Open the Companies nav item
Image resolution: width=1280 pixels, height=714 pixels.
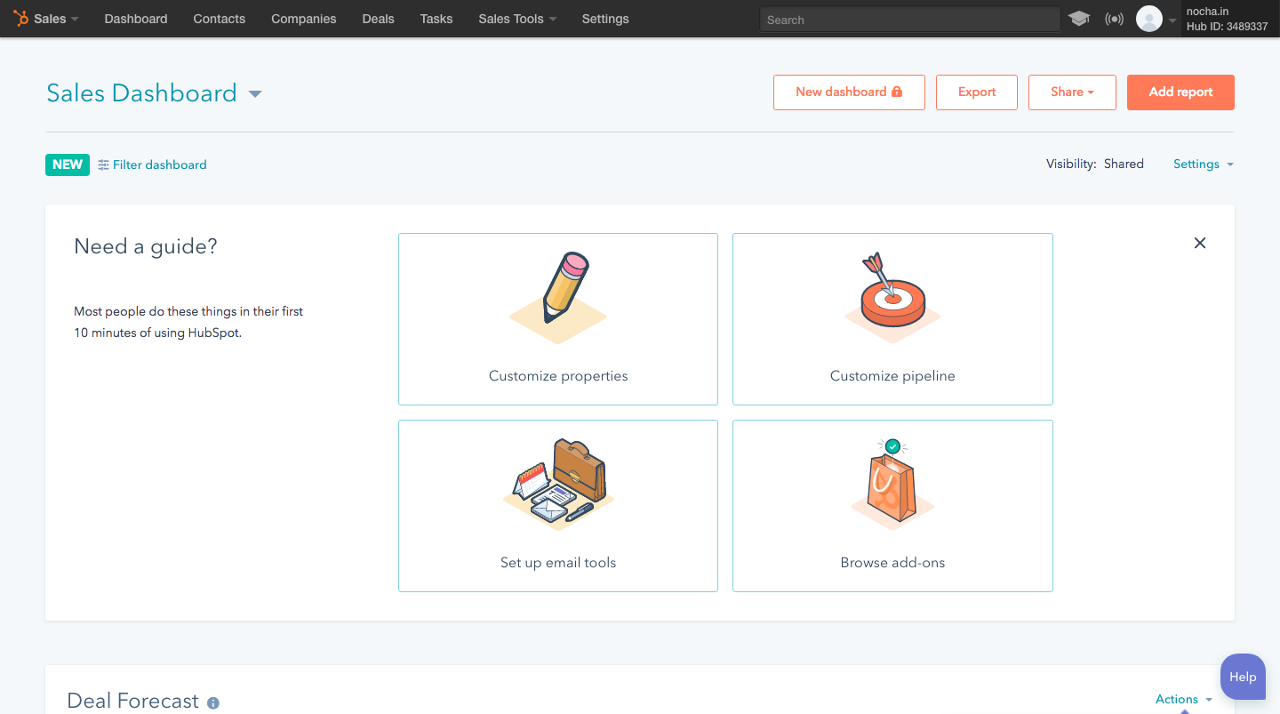pos(304,19)
